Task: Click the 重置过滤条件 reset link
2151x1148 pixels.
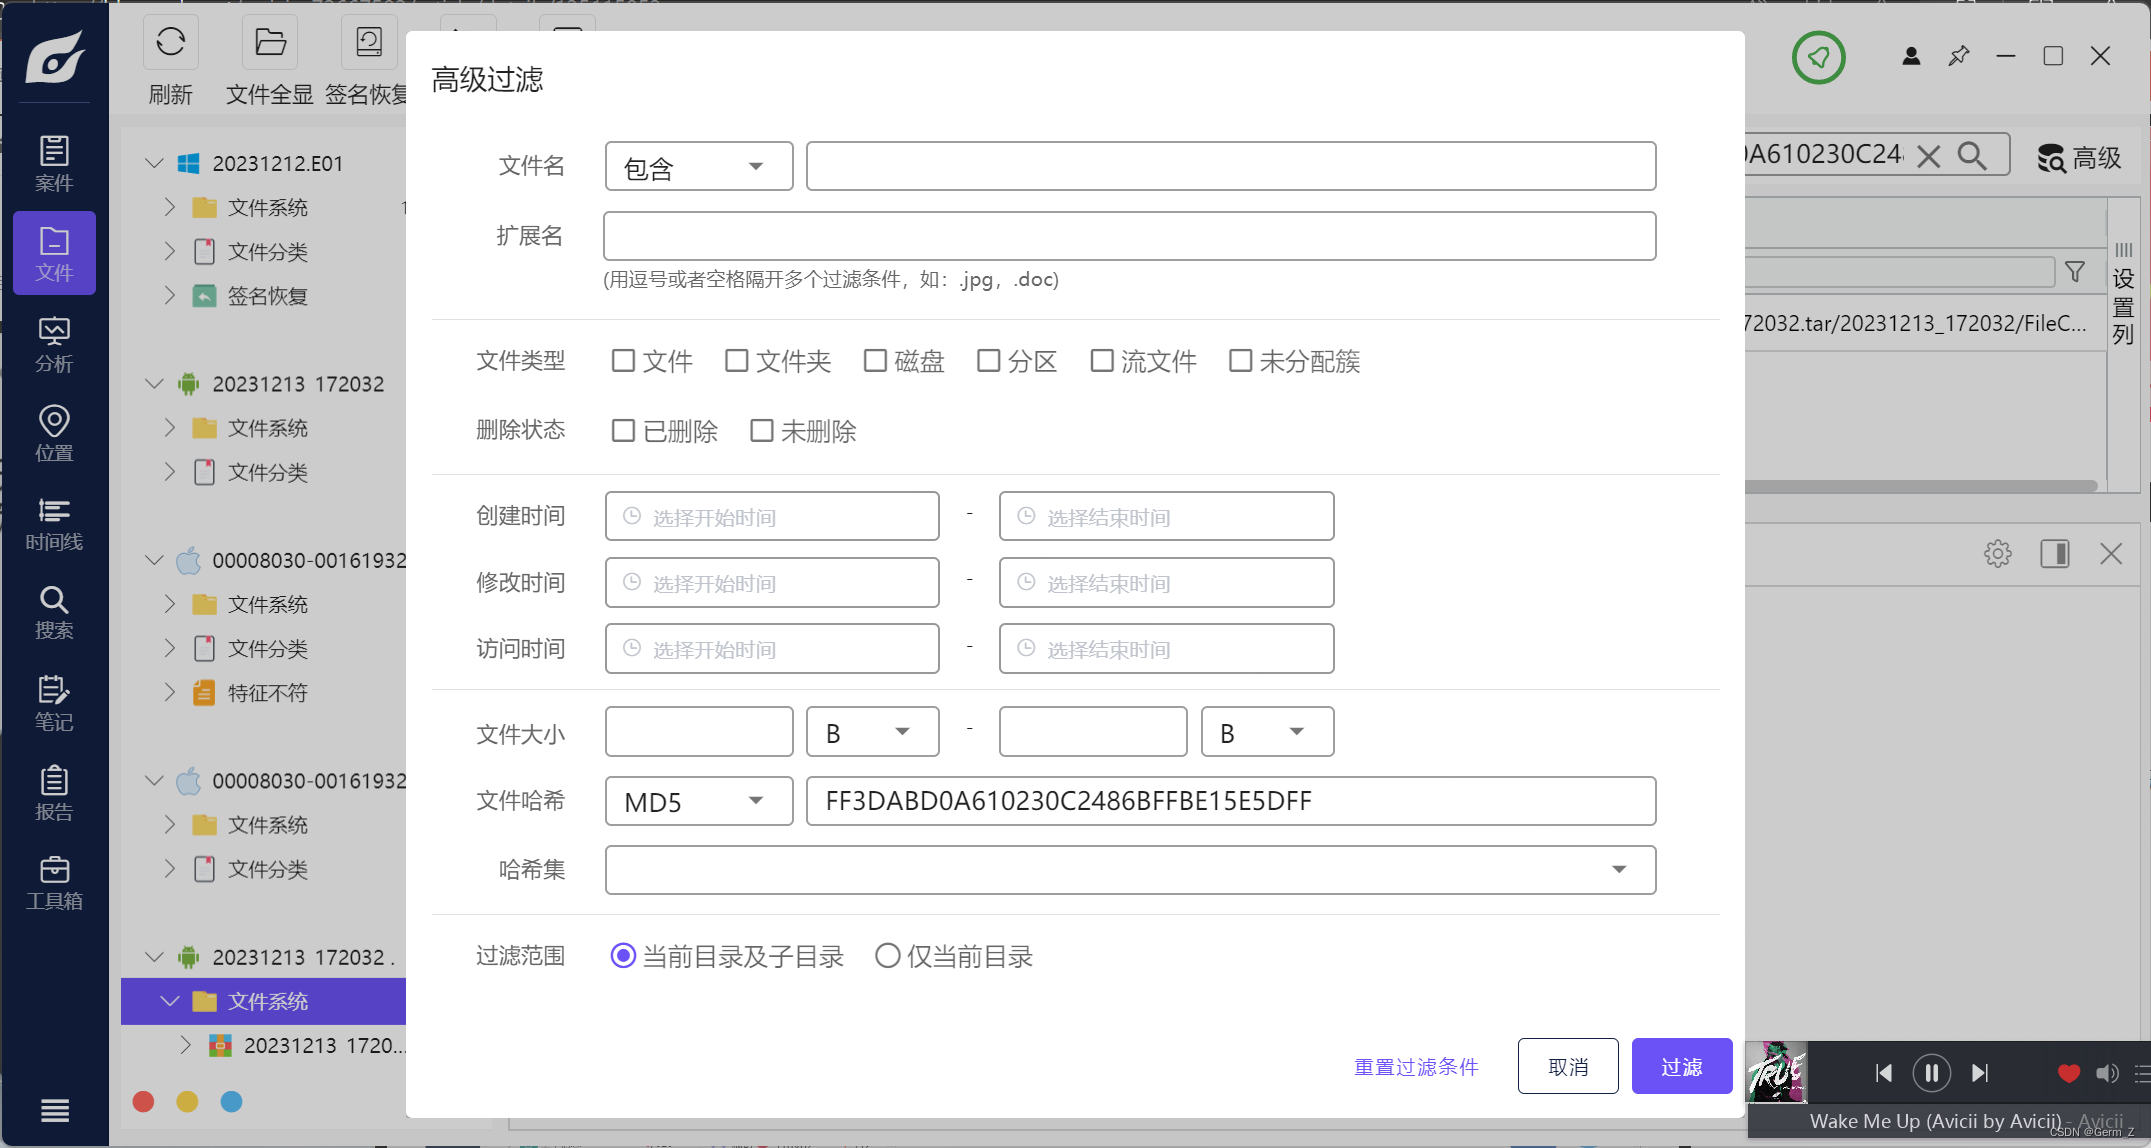Action: (1416, 1067)
